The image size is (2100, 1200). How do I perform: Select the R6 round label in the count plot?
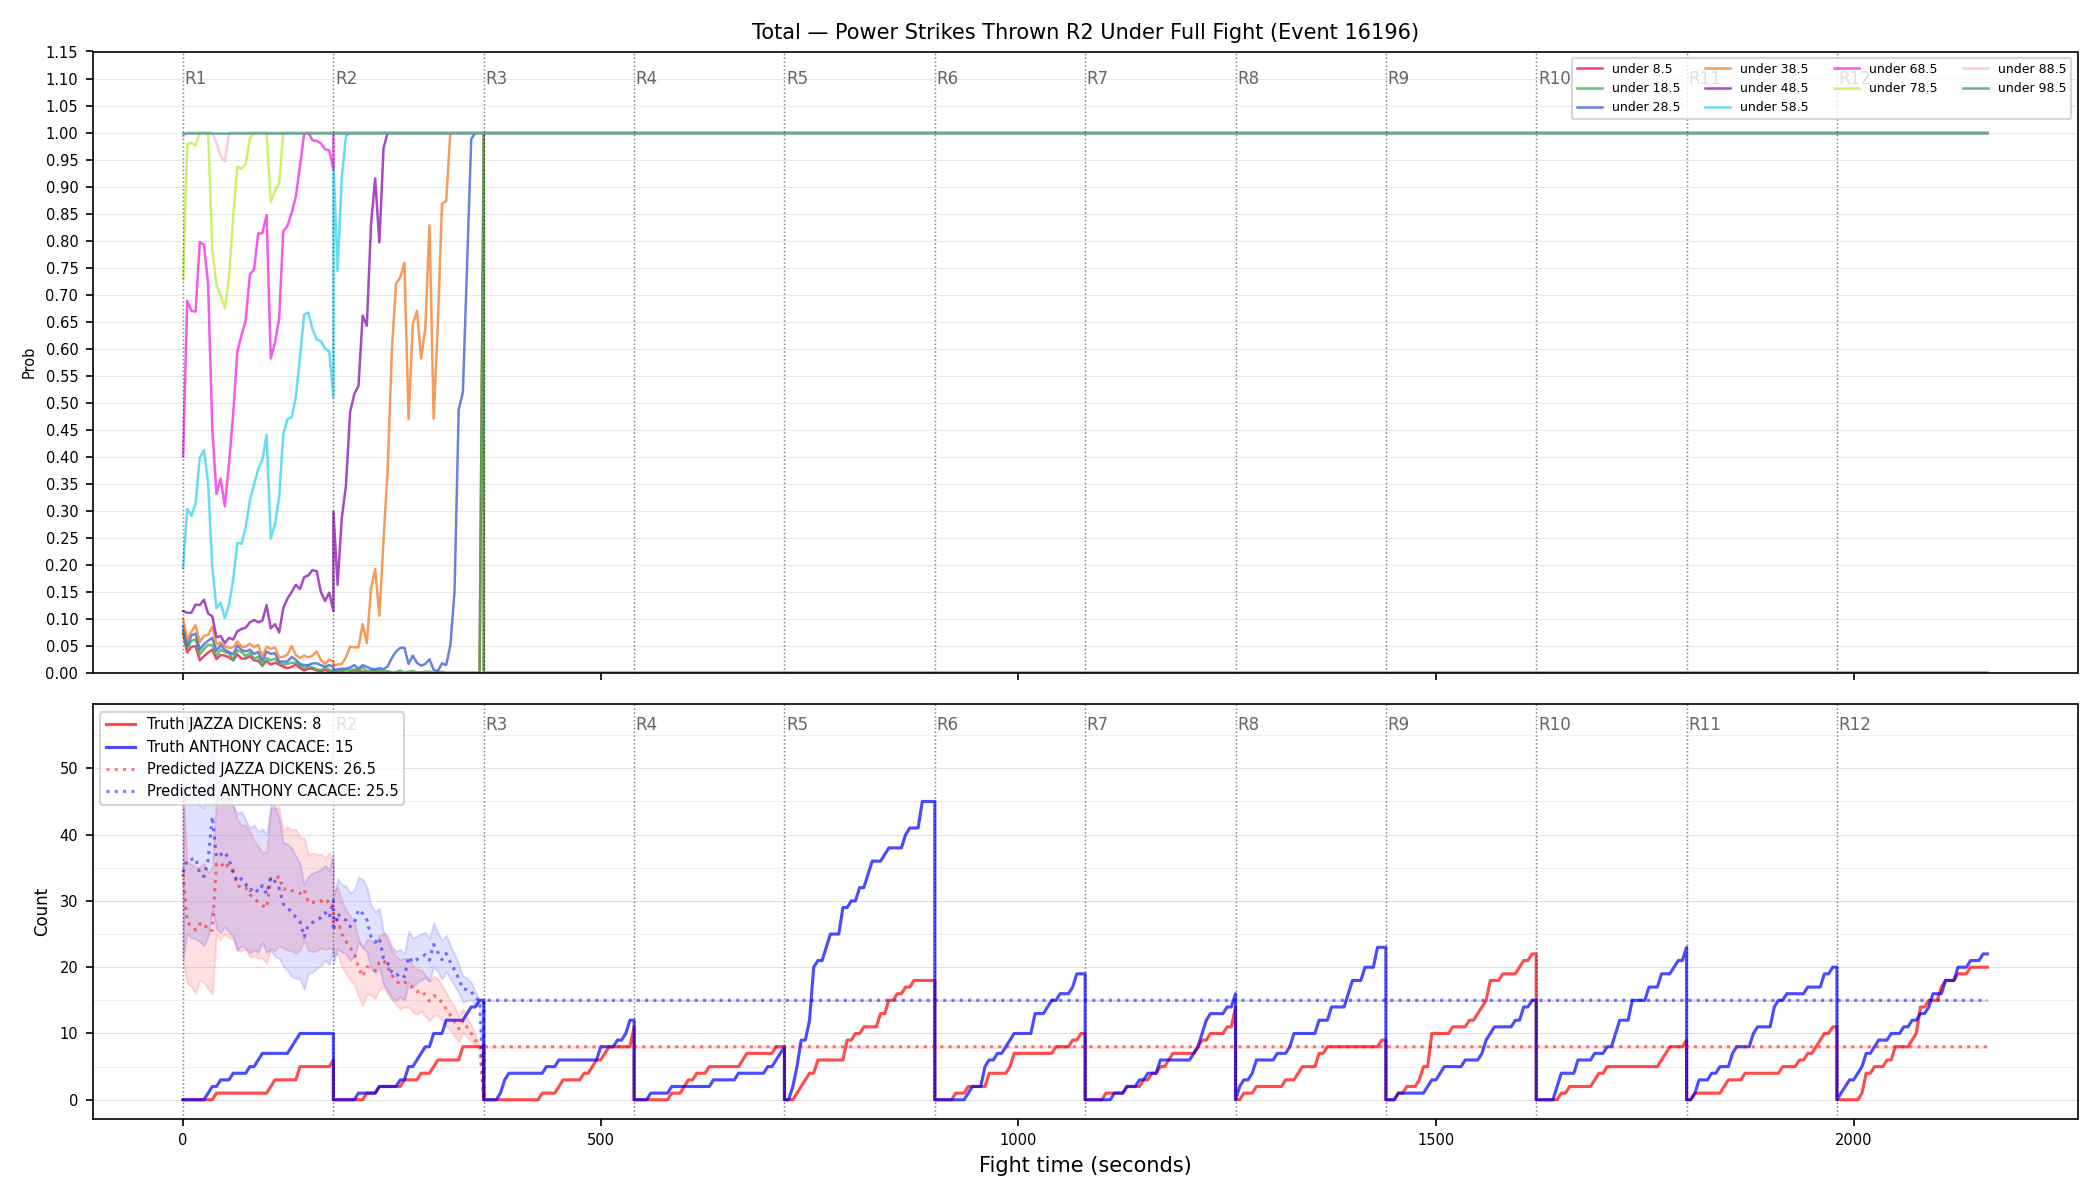948,724
